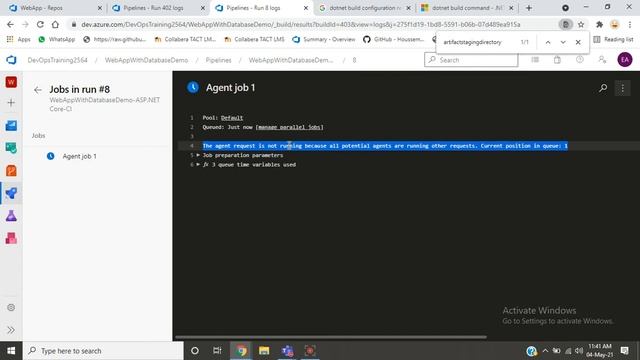Open project settings gear icon

tap(11, 307)
